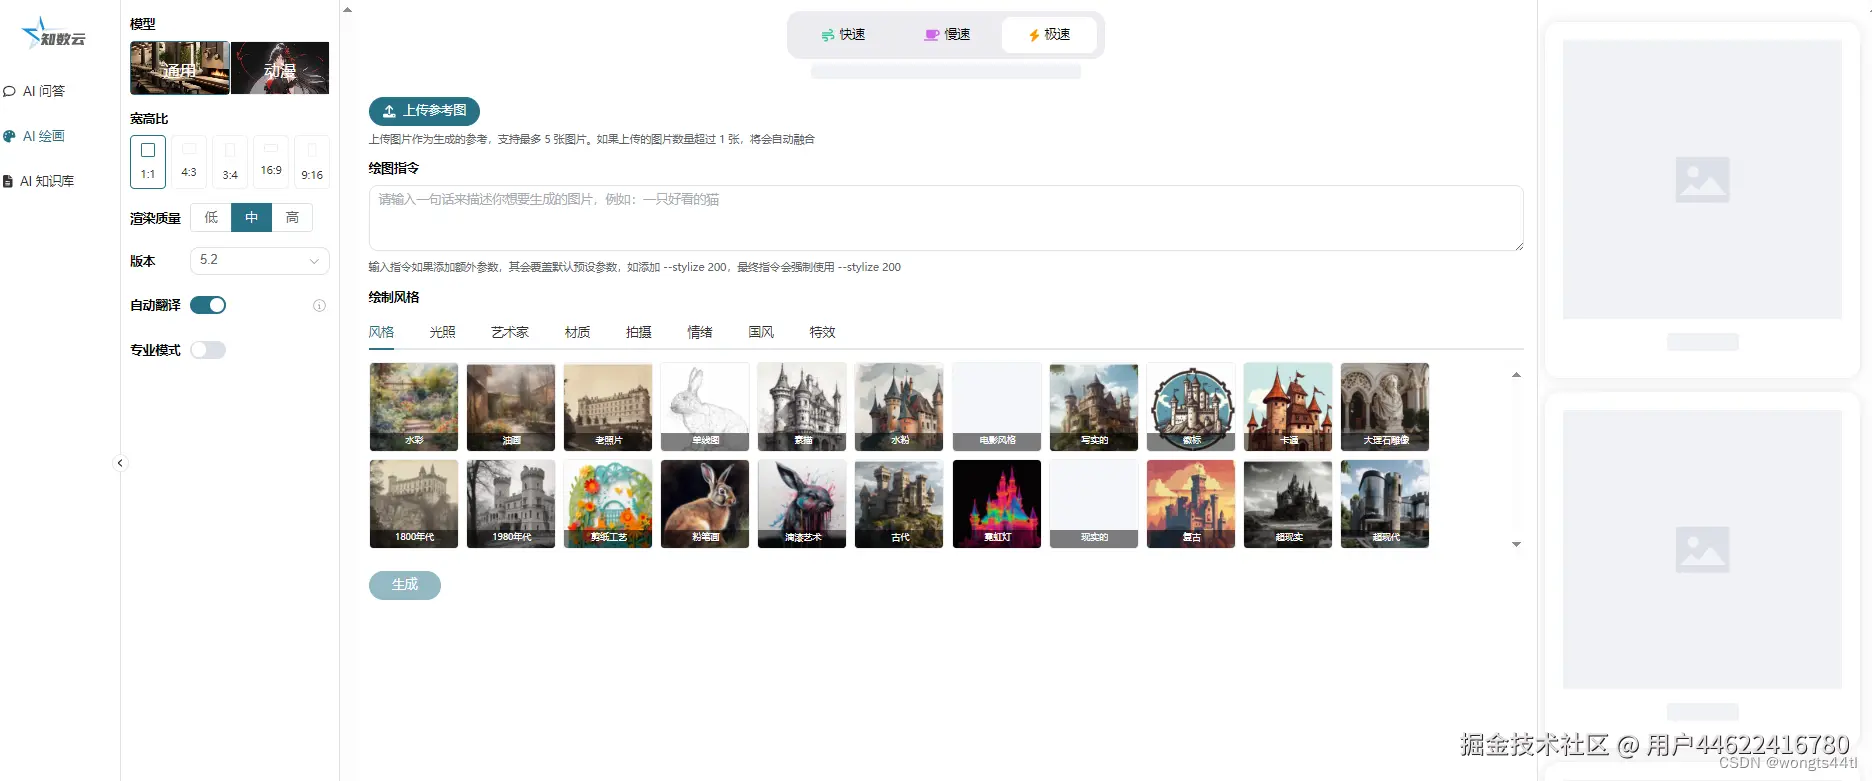Viewport: 1872px width, 781px height.
Task: Pick the 1980年代 style thumbnail
Action: click(511, 504)
